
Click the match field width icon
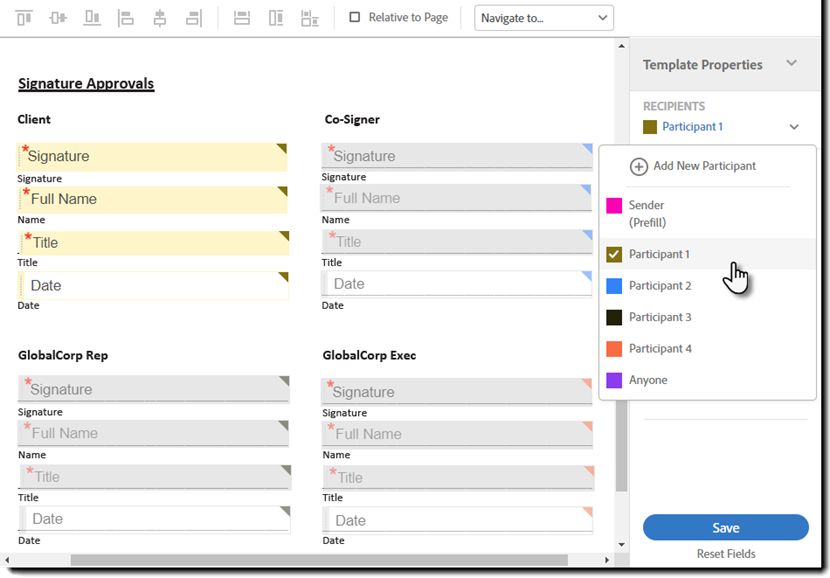coord(241,18)
